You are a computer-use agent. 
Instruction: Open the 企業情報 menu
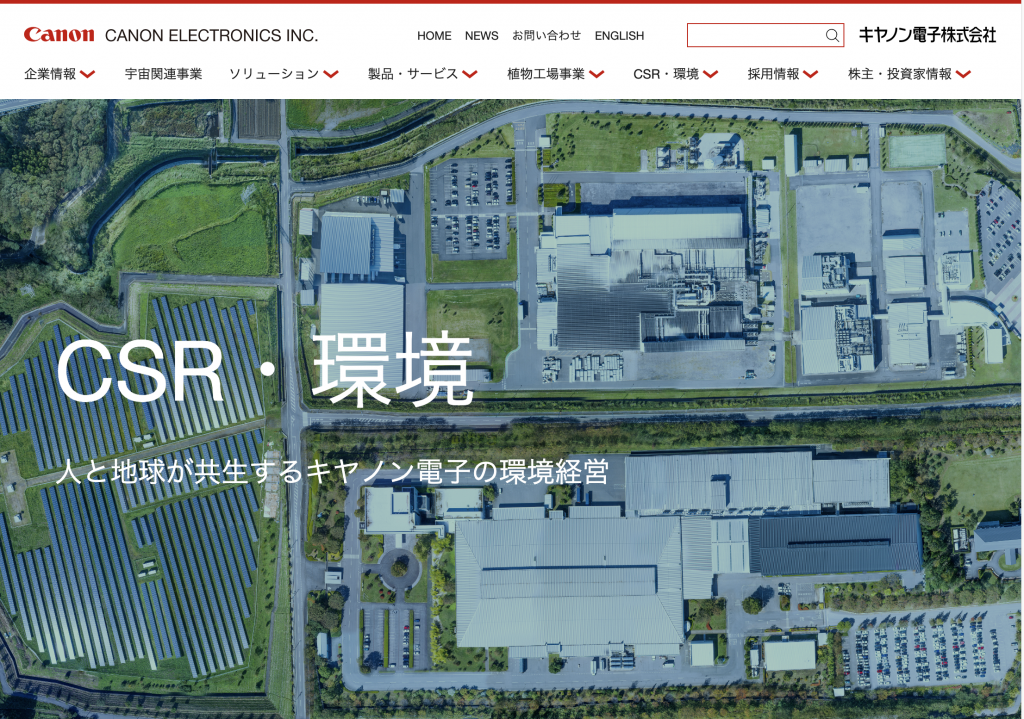pyautogui.click(x=50, y=74)
